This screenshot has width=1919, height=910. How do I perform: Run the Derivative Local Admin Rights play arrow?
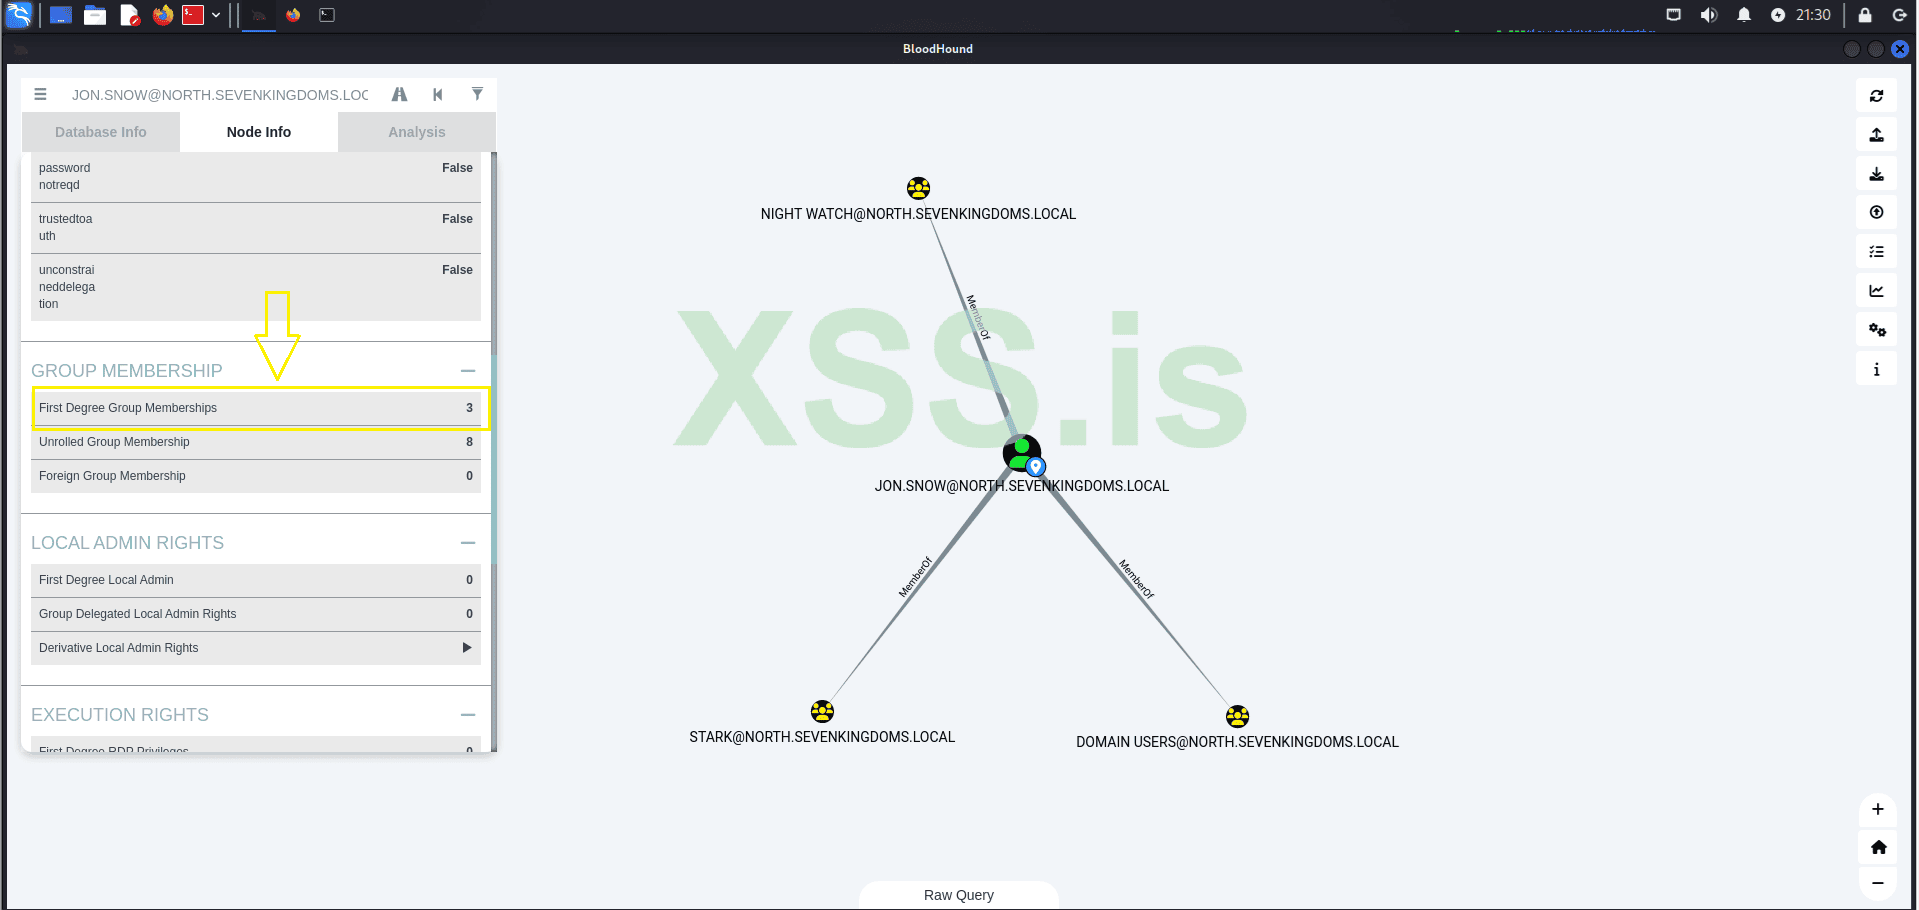pos(467,648)
